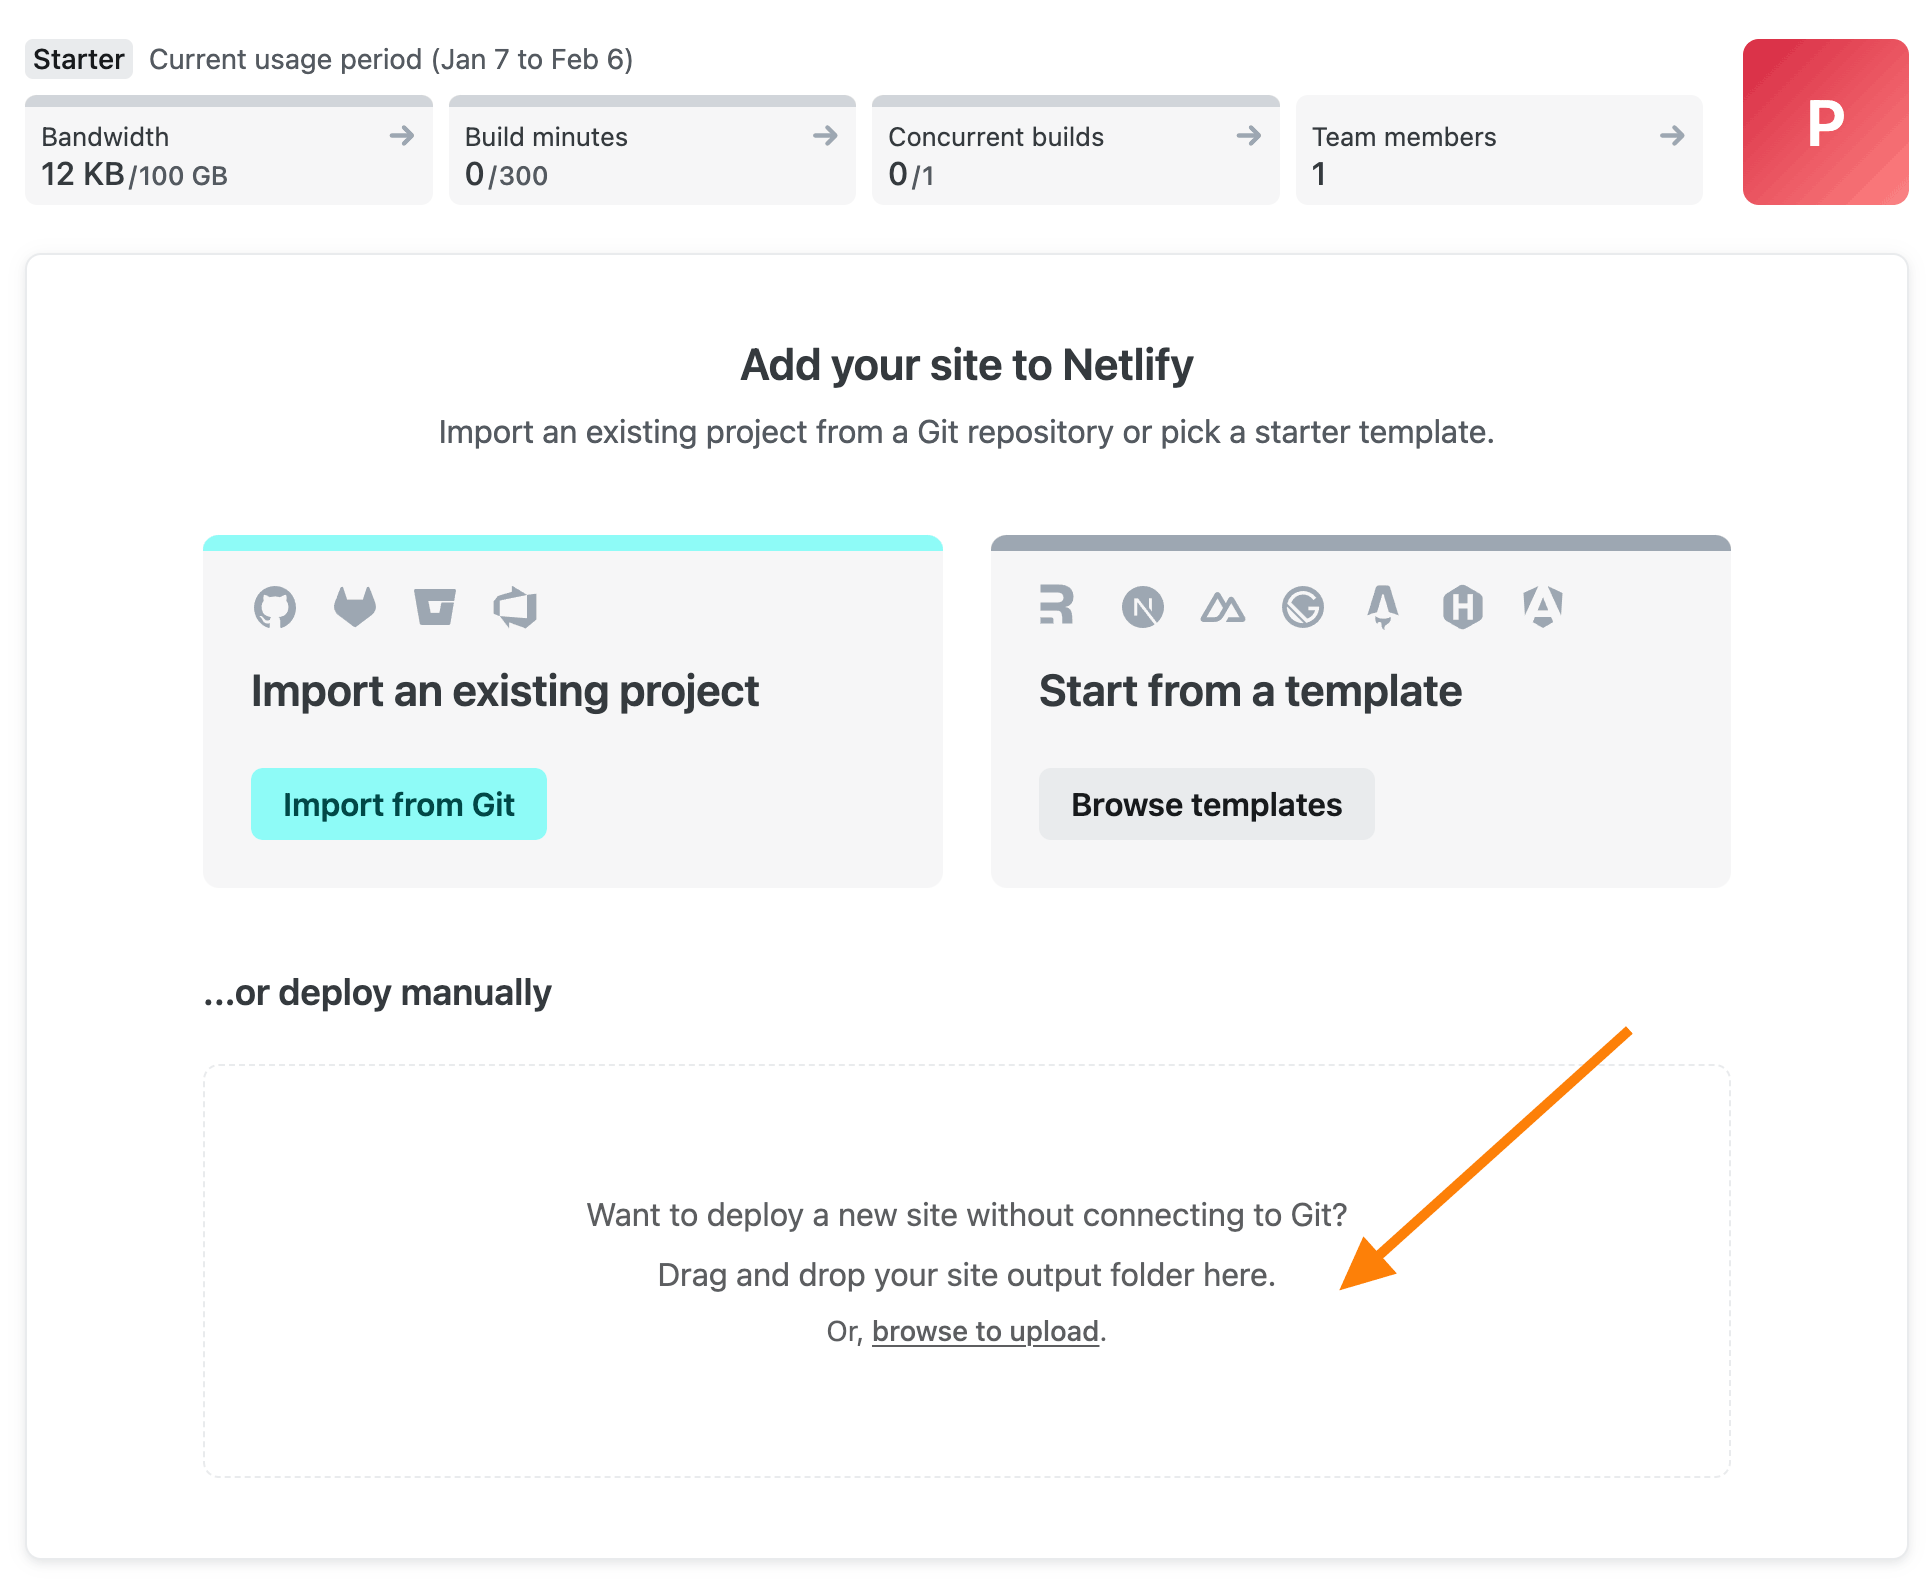Click the Hugo framework icon
1932x1590 pixels.
point(1462,606)
